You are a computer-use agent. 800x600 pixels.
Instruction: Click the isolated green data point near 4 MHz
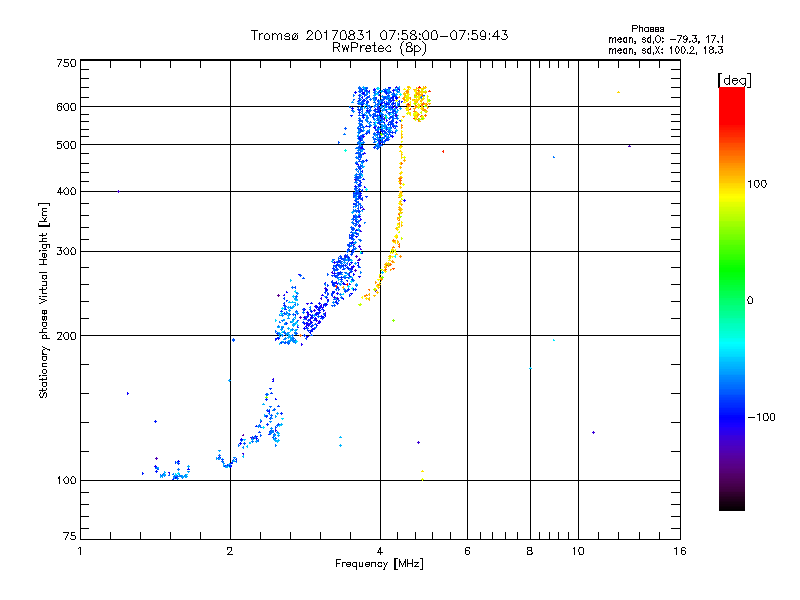point(393,320)
